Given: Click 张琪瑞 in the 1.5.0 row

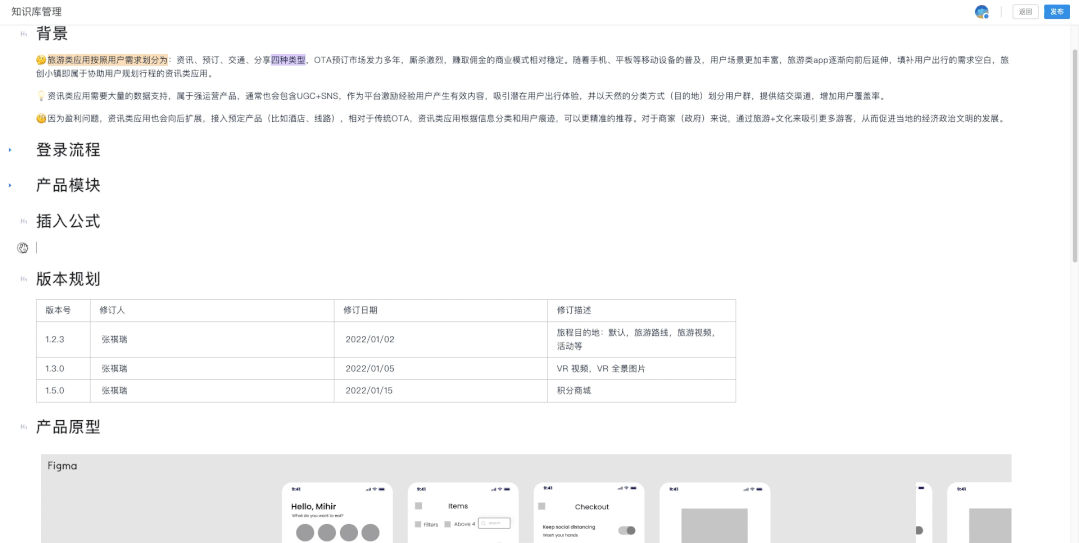Looking at the screenshot, I should point(114,390).
